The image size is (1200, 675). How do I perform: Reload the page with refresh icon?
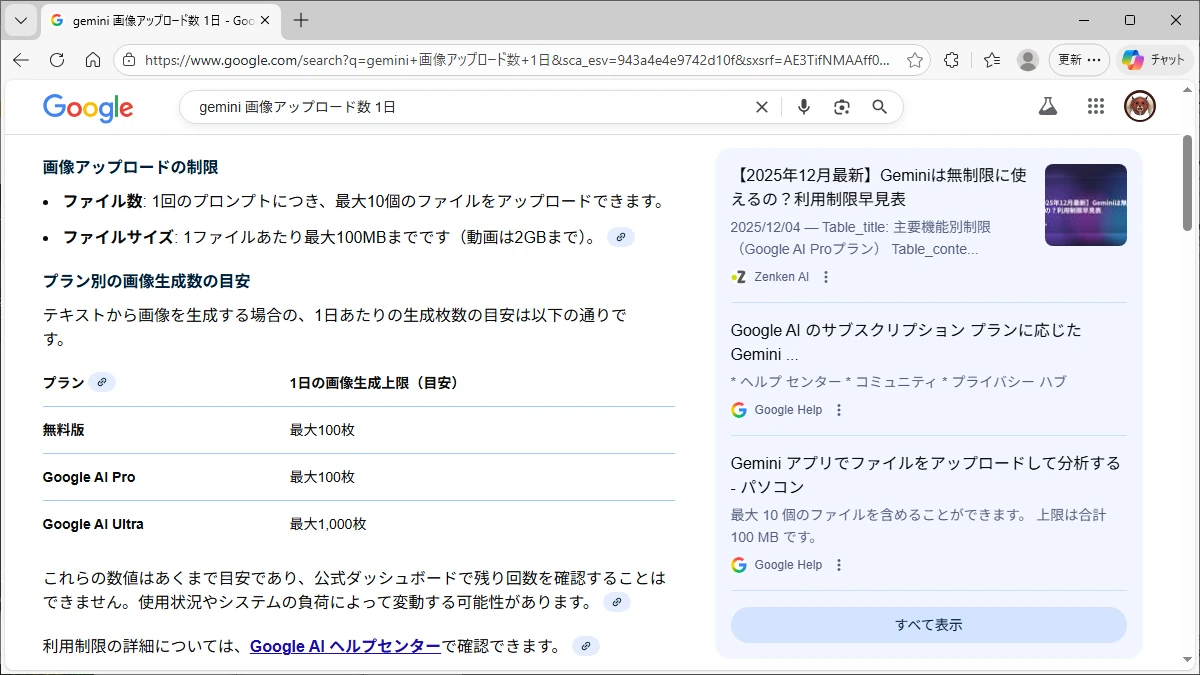(57, 60)
